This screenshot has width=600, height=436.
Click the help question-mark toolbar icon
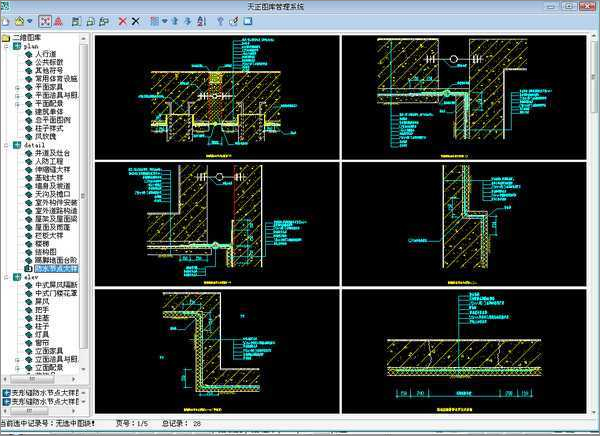click(x=220, y=21)
